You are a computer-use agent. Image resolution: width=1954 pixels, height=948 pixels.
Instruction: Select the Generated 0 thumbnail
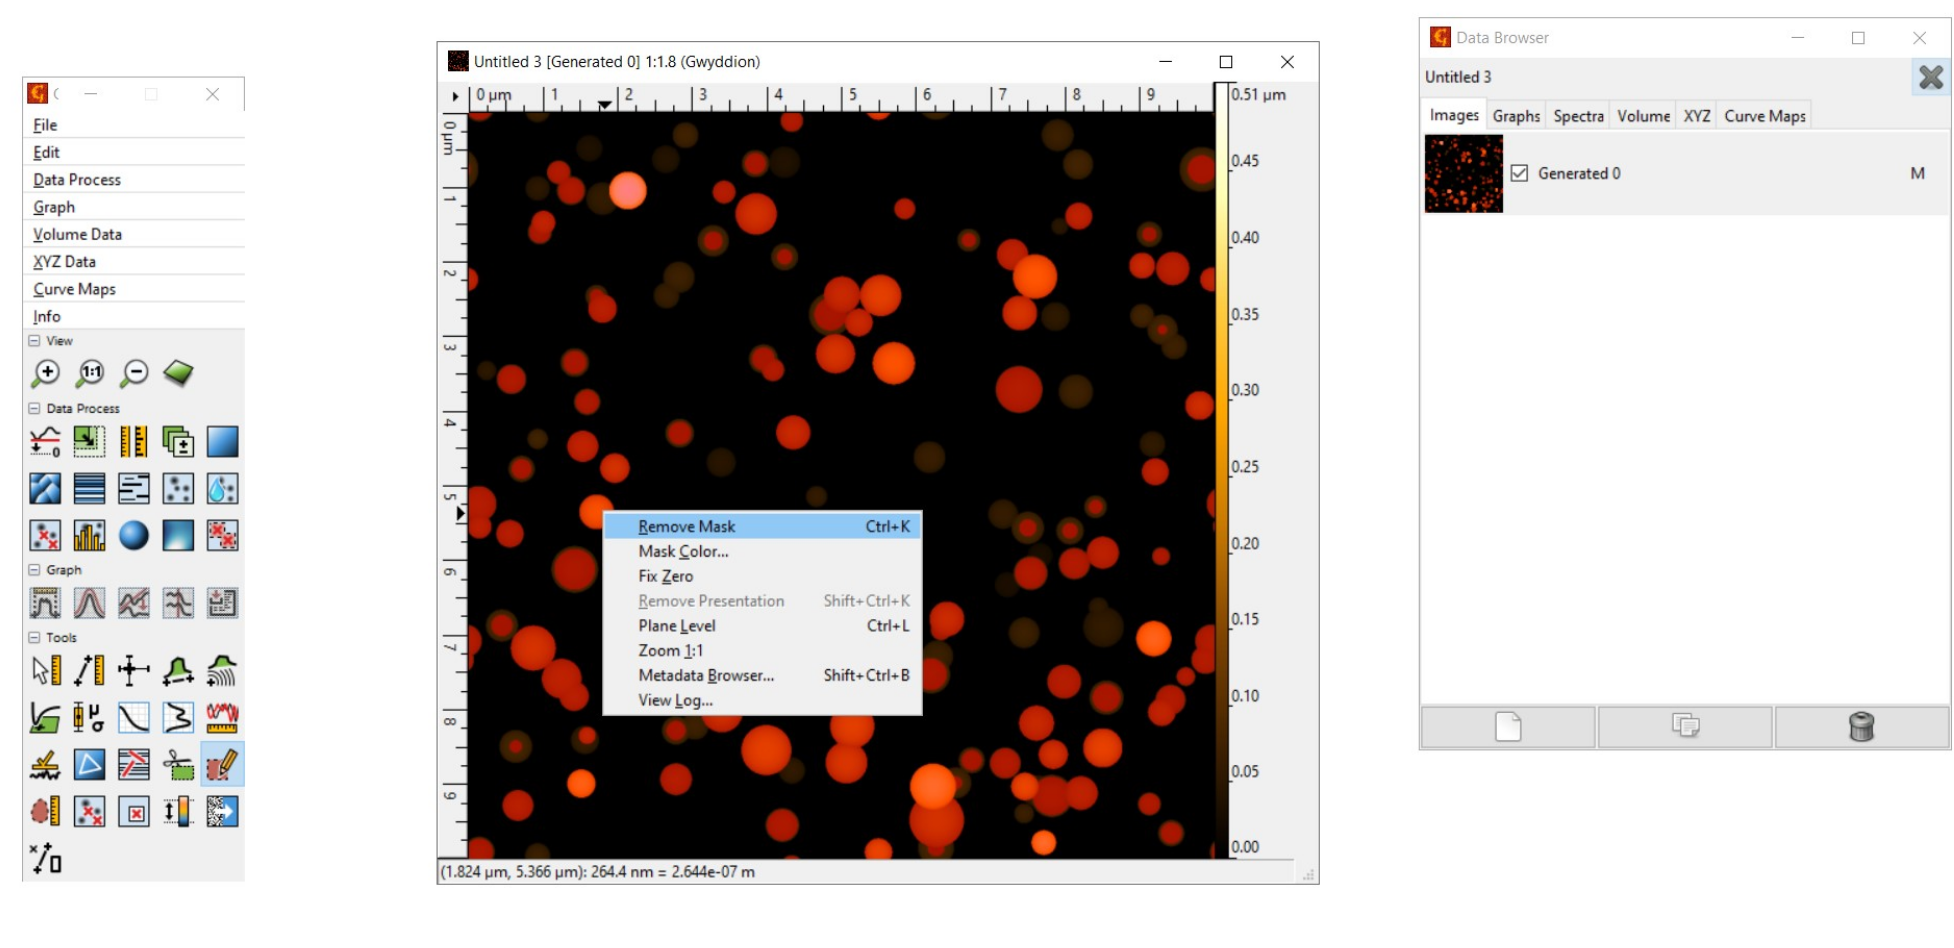click(1463, 173)
